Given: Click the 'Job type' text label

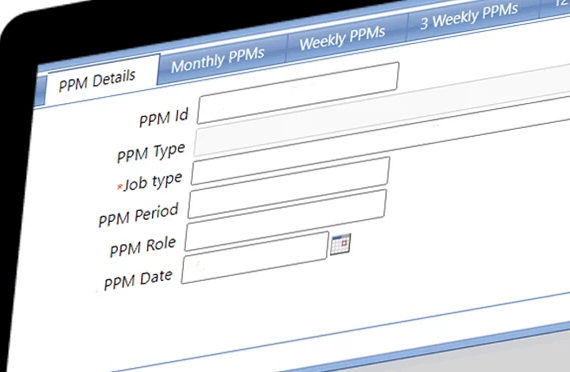Looking at the screenshot, I should [153, 182].
